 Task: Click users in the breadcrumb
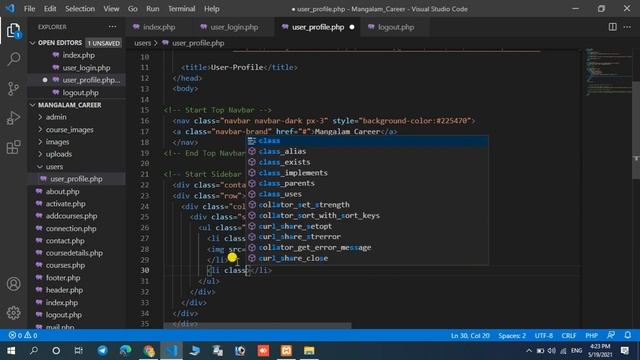pos(142,43)
